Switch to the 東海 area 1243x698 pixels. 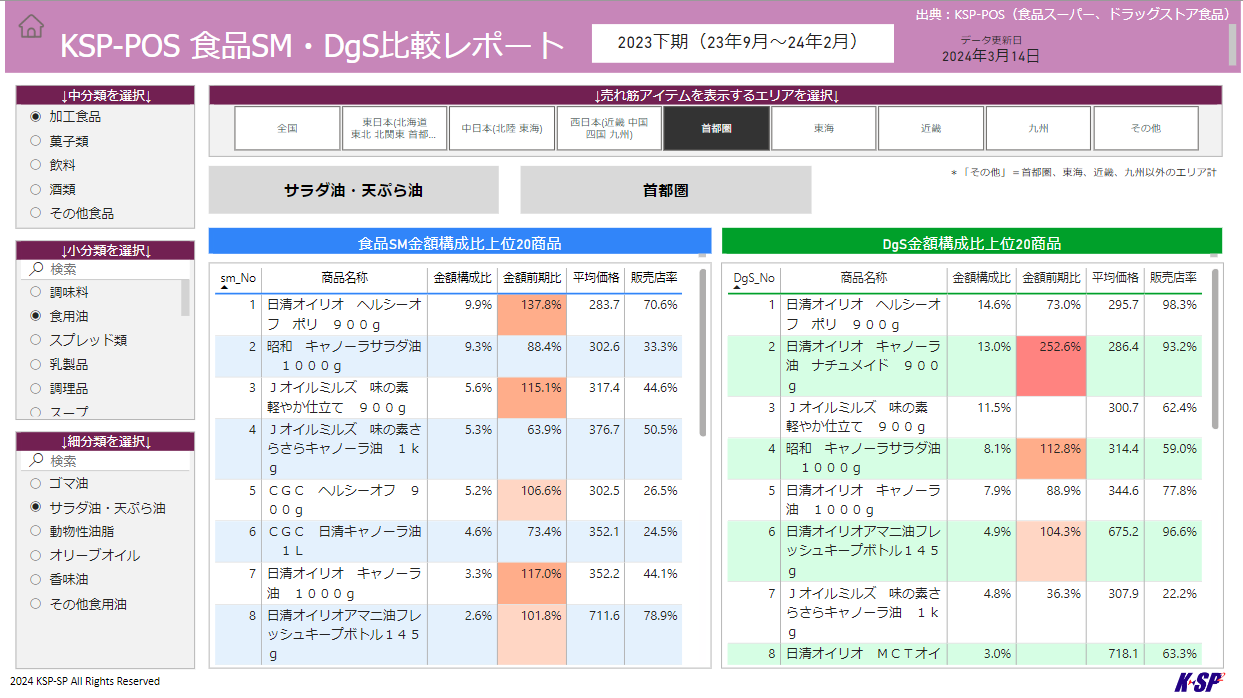(824, 128)
